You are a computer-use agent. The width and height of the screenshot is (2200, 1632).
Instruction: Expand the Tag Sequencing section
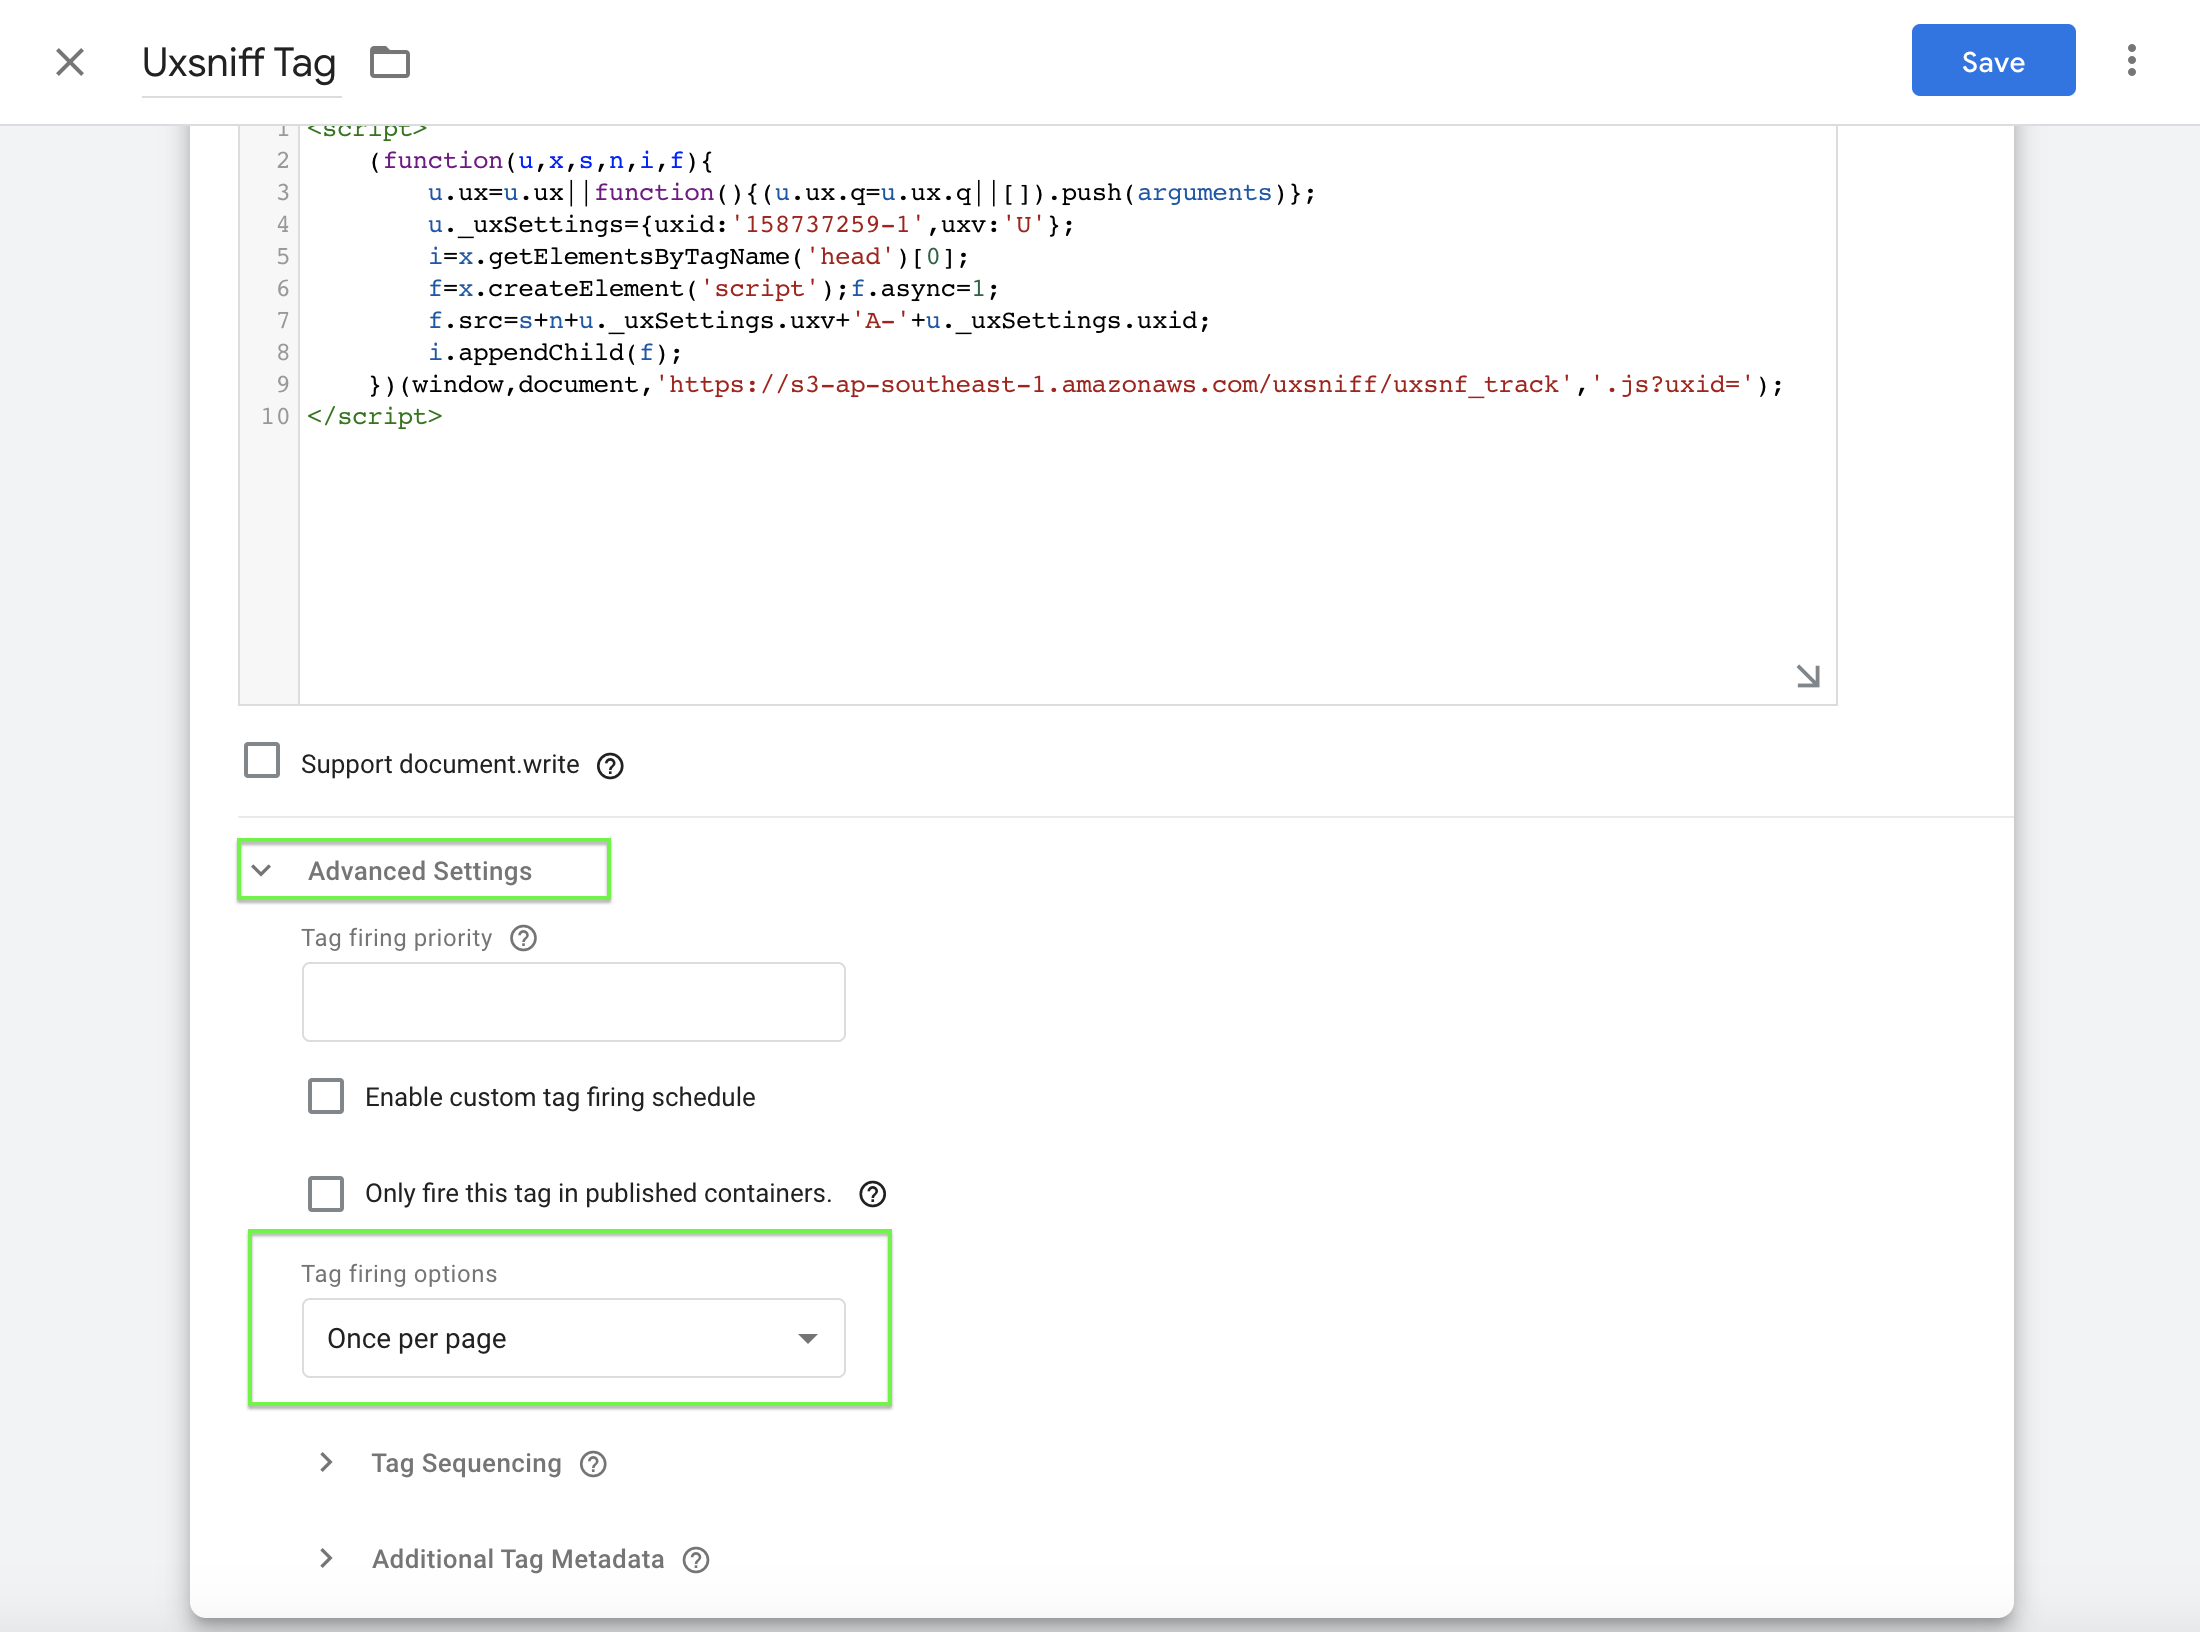coord(327,1462)
